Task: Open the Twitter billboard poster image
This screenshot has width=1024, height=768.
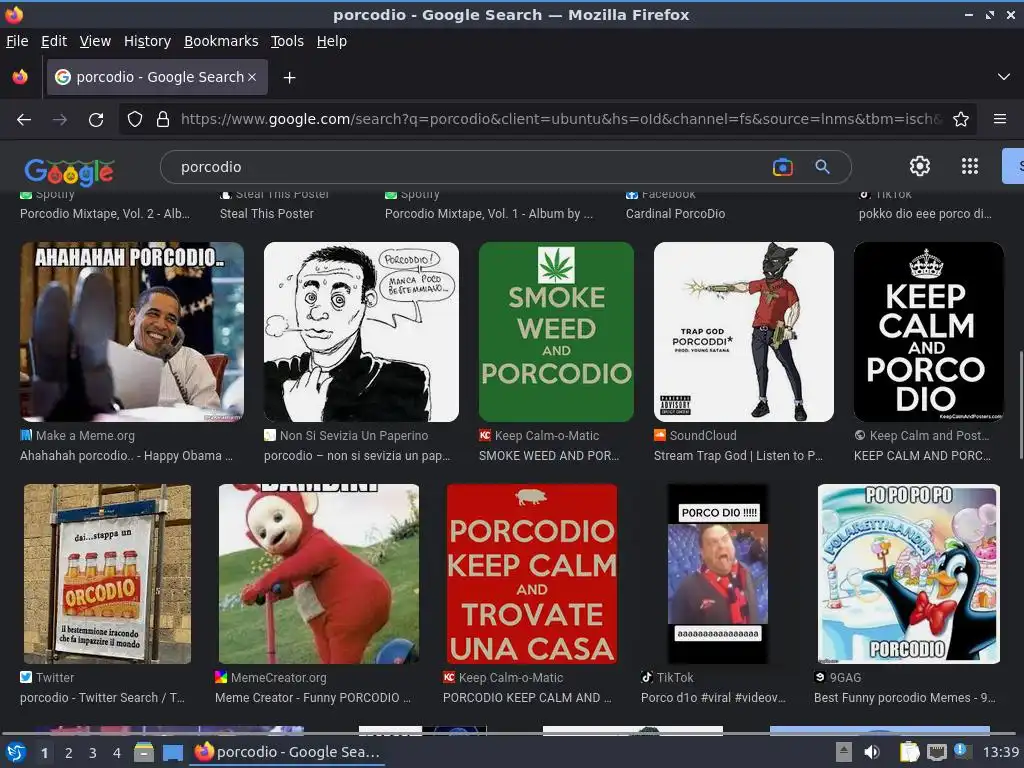Action: pos(107,574)
